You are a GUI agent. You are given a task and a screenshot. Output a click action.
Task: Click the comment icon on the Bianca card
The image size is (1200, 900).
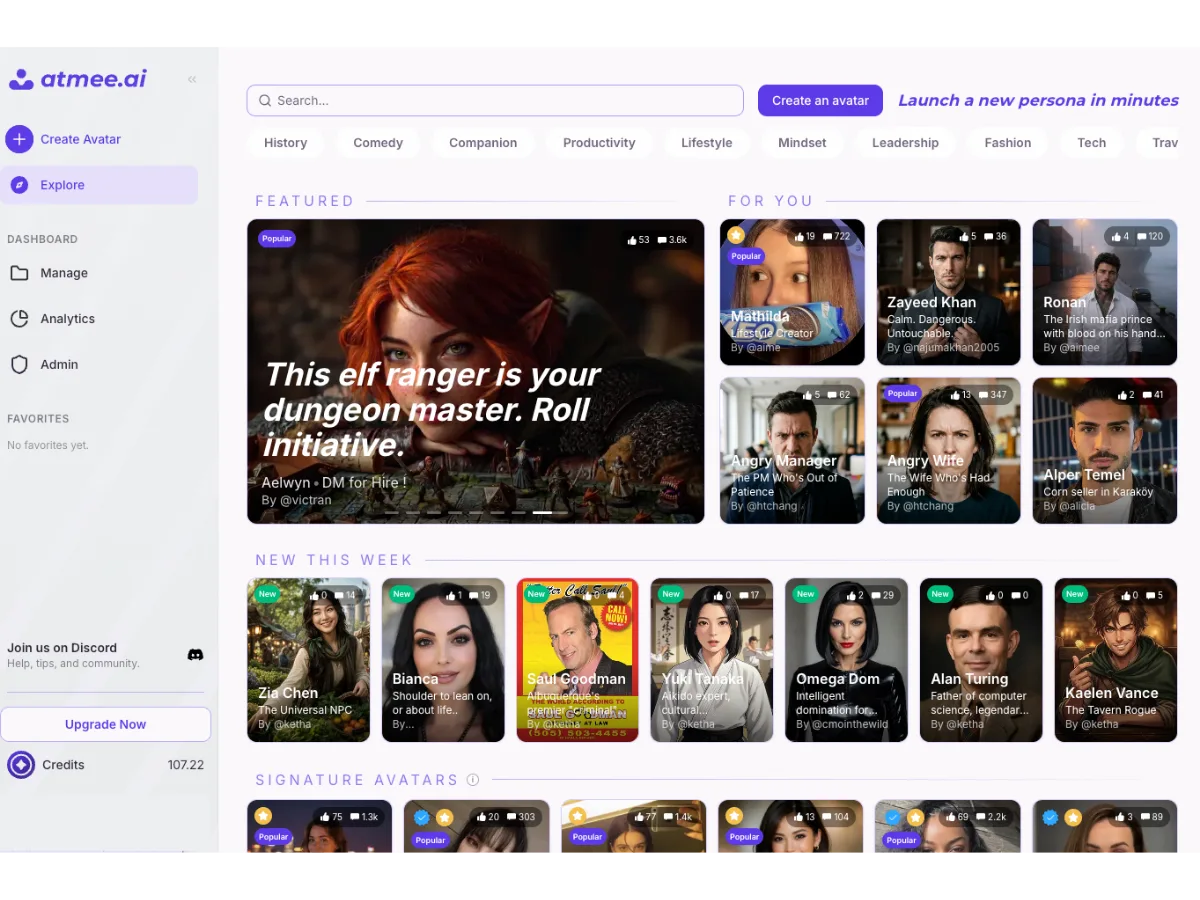[474, 595]
